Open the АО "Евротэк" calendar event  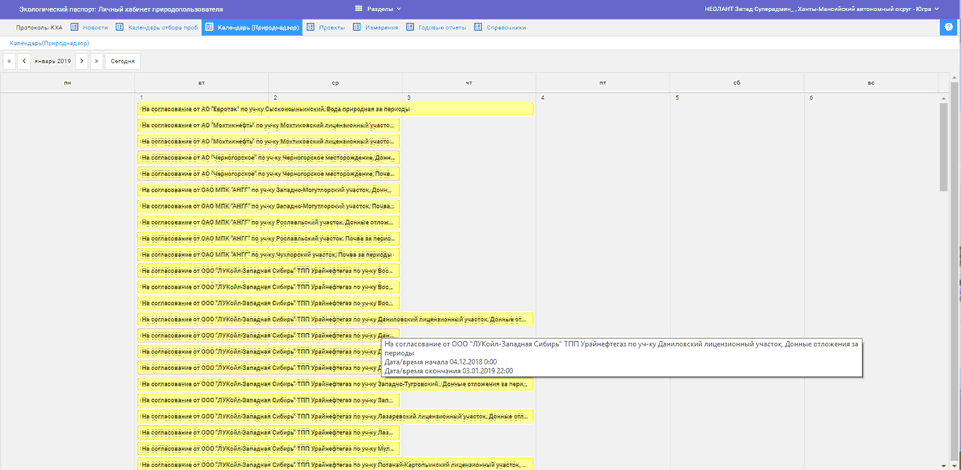point(335,109)
